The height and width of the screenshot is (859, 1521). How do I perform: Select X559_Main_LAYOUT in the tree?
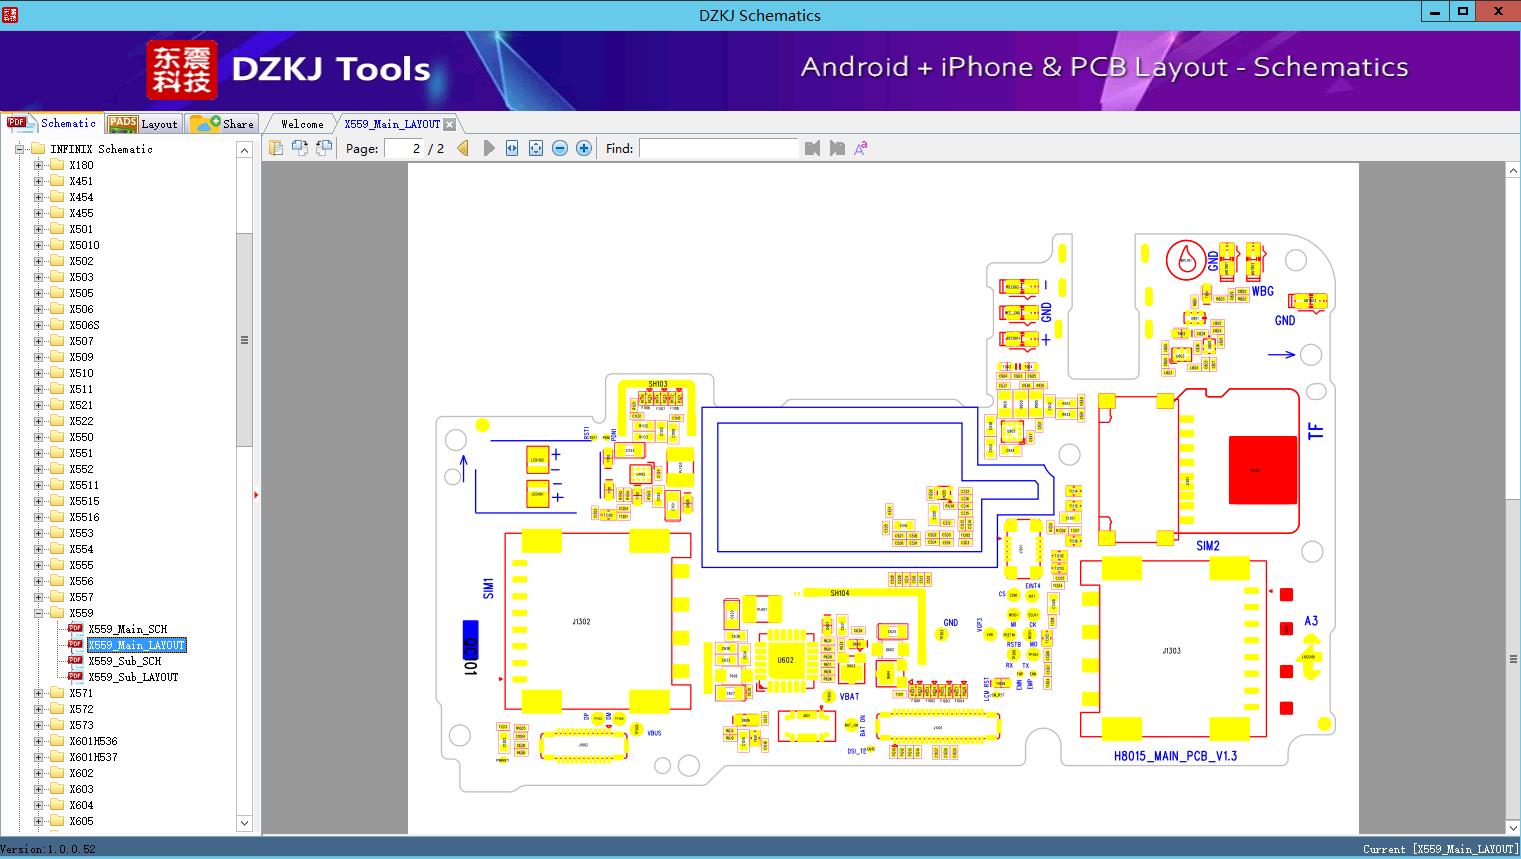coord(137,645)
